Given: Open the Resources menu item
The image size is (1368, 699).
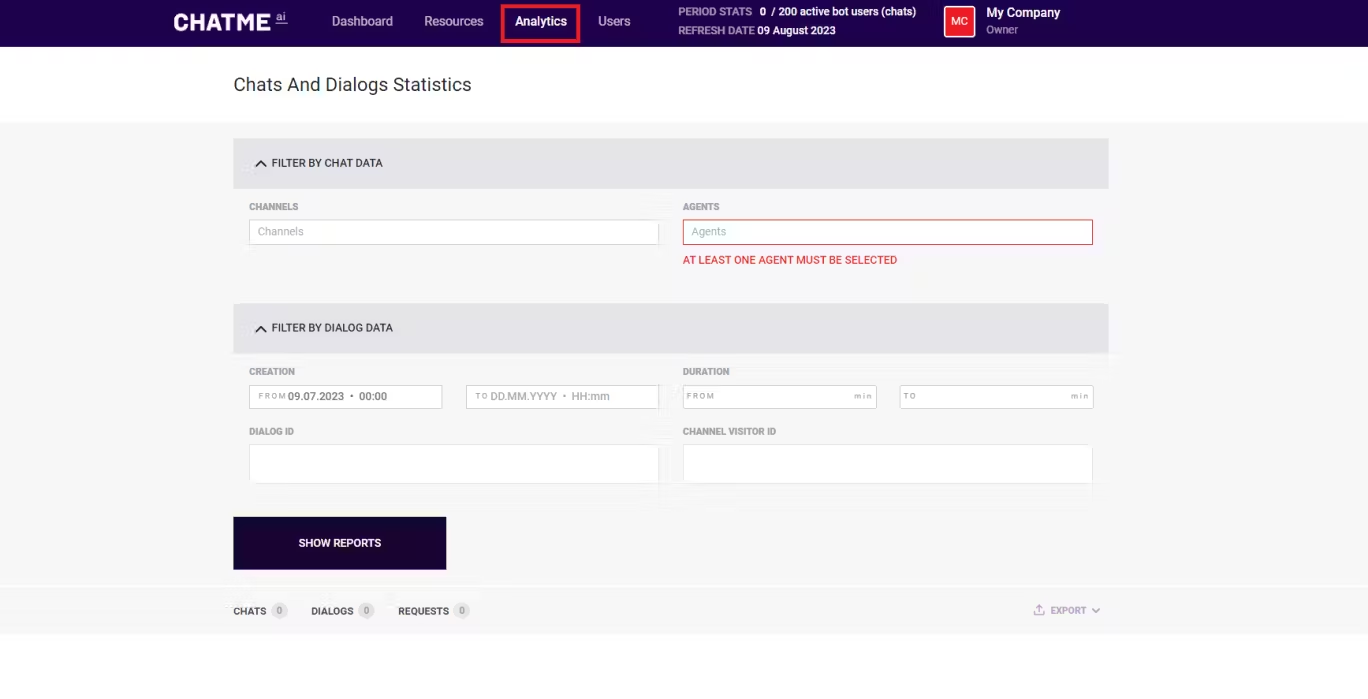Looking at the screenshot, I should 453,21.
